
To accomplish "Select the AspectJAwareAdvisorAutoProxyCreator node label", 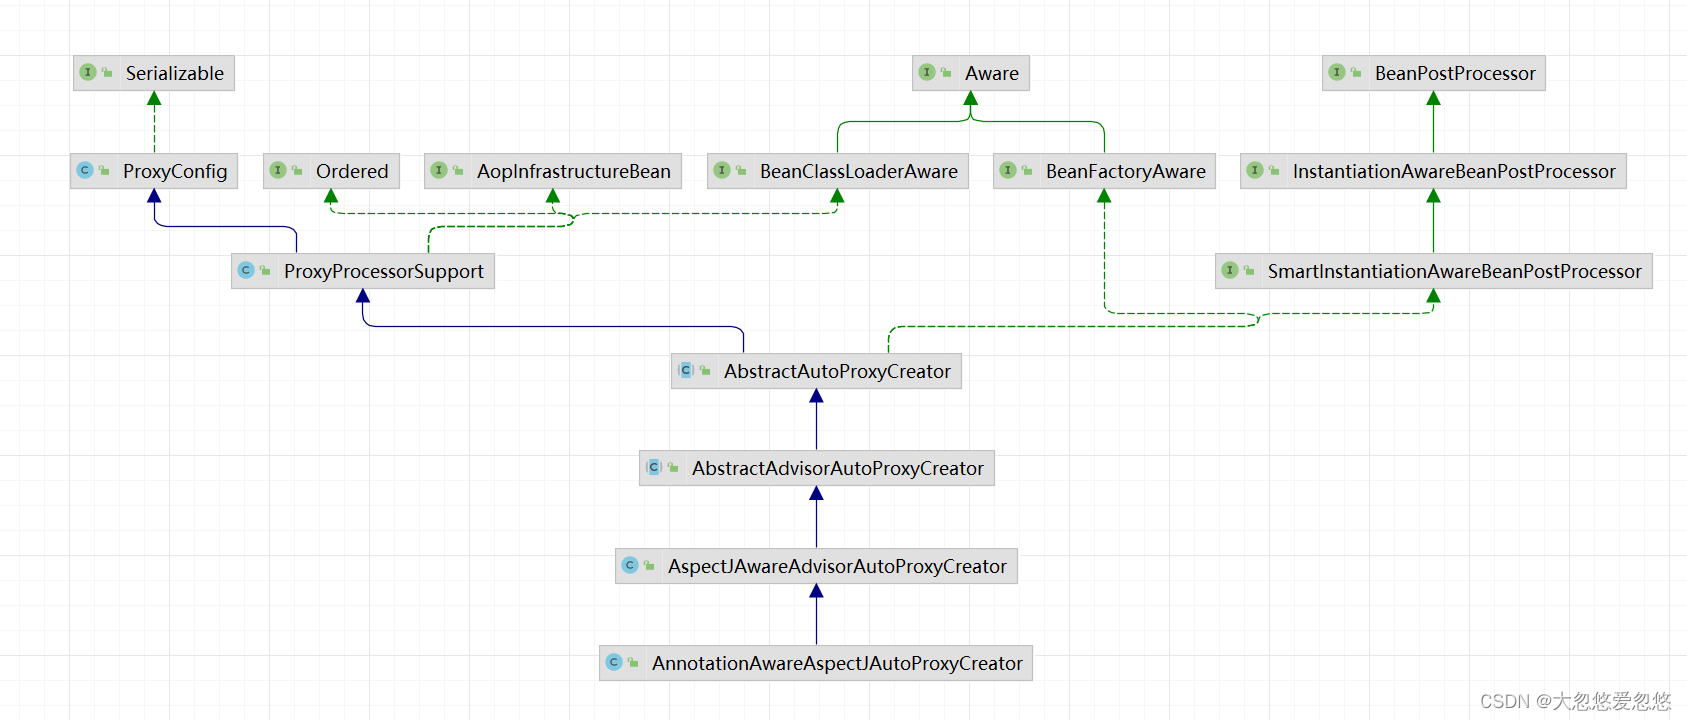I will pyautogui.click(x=838, y=566).
